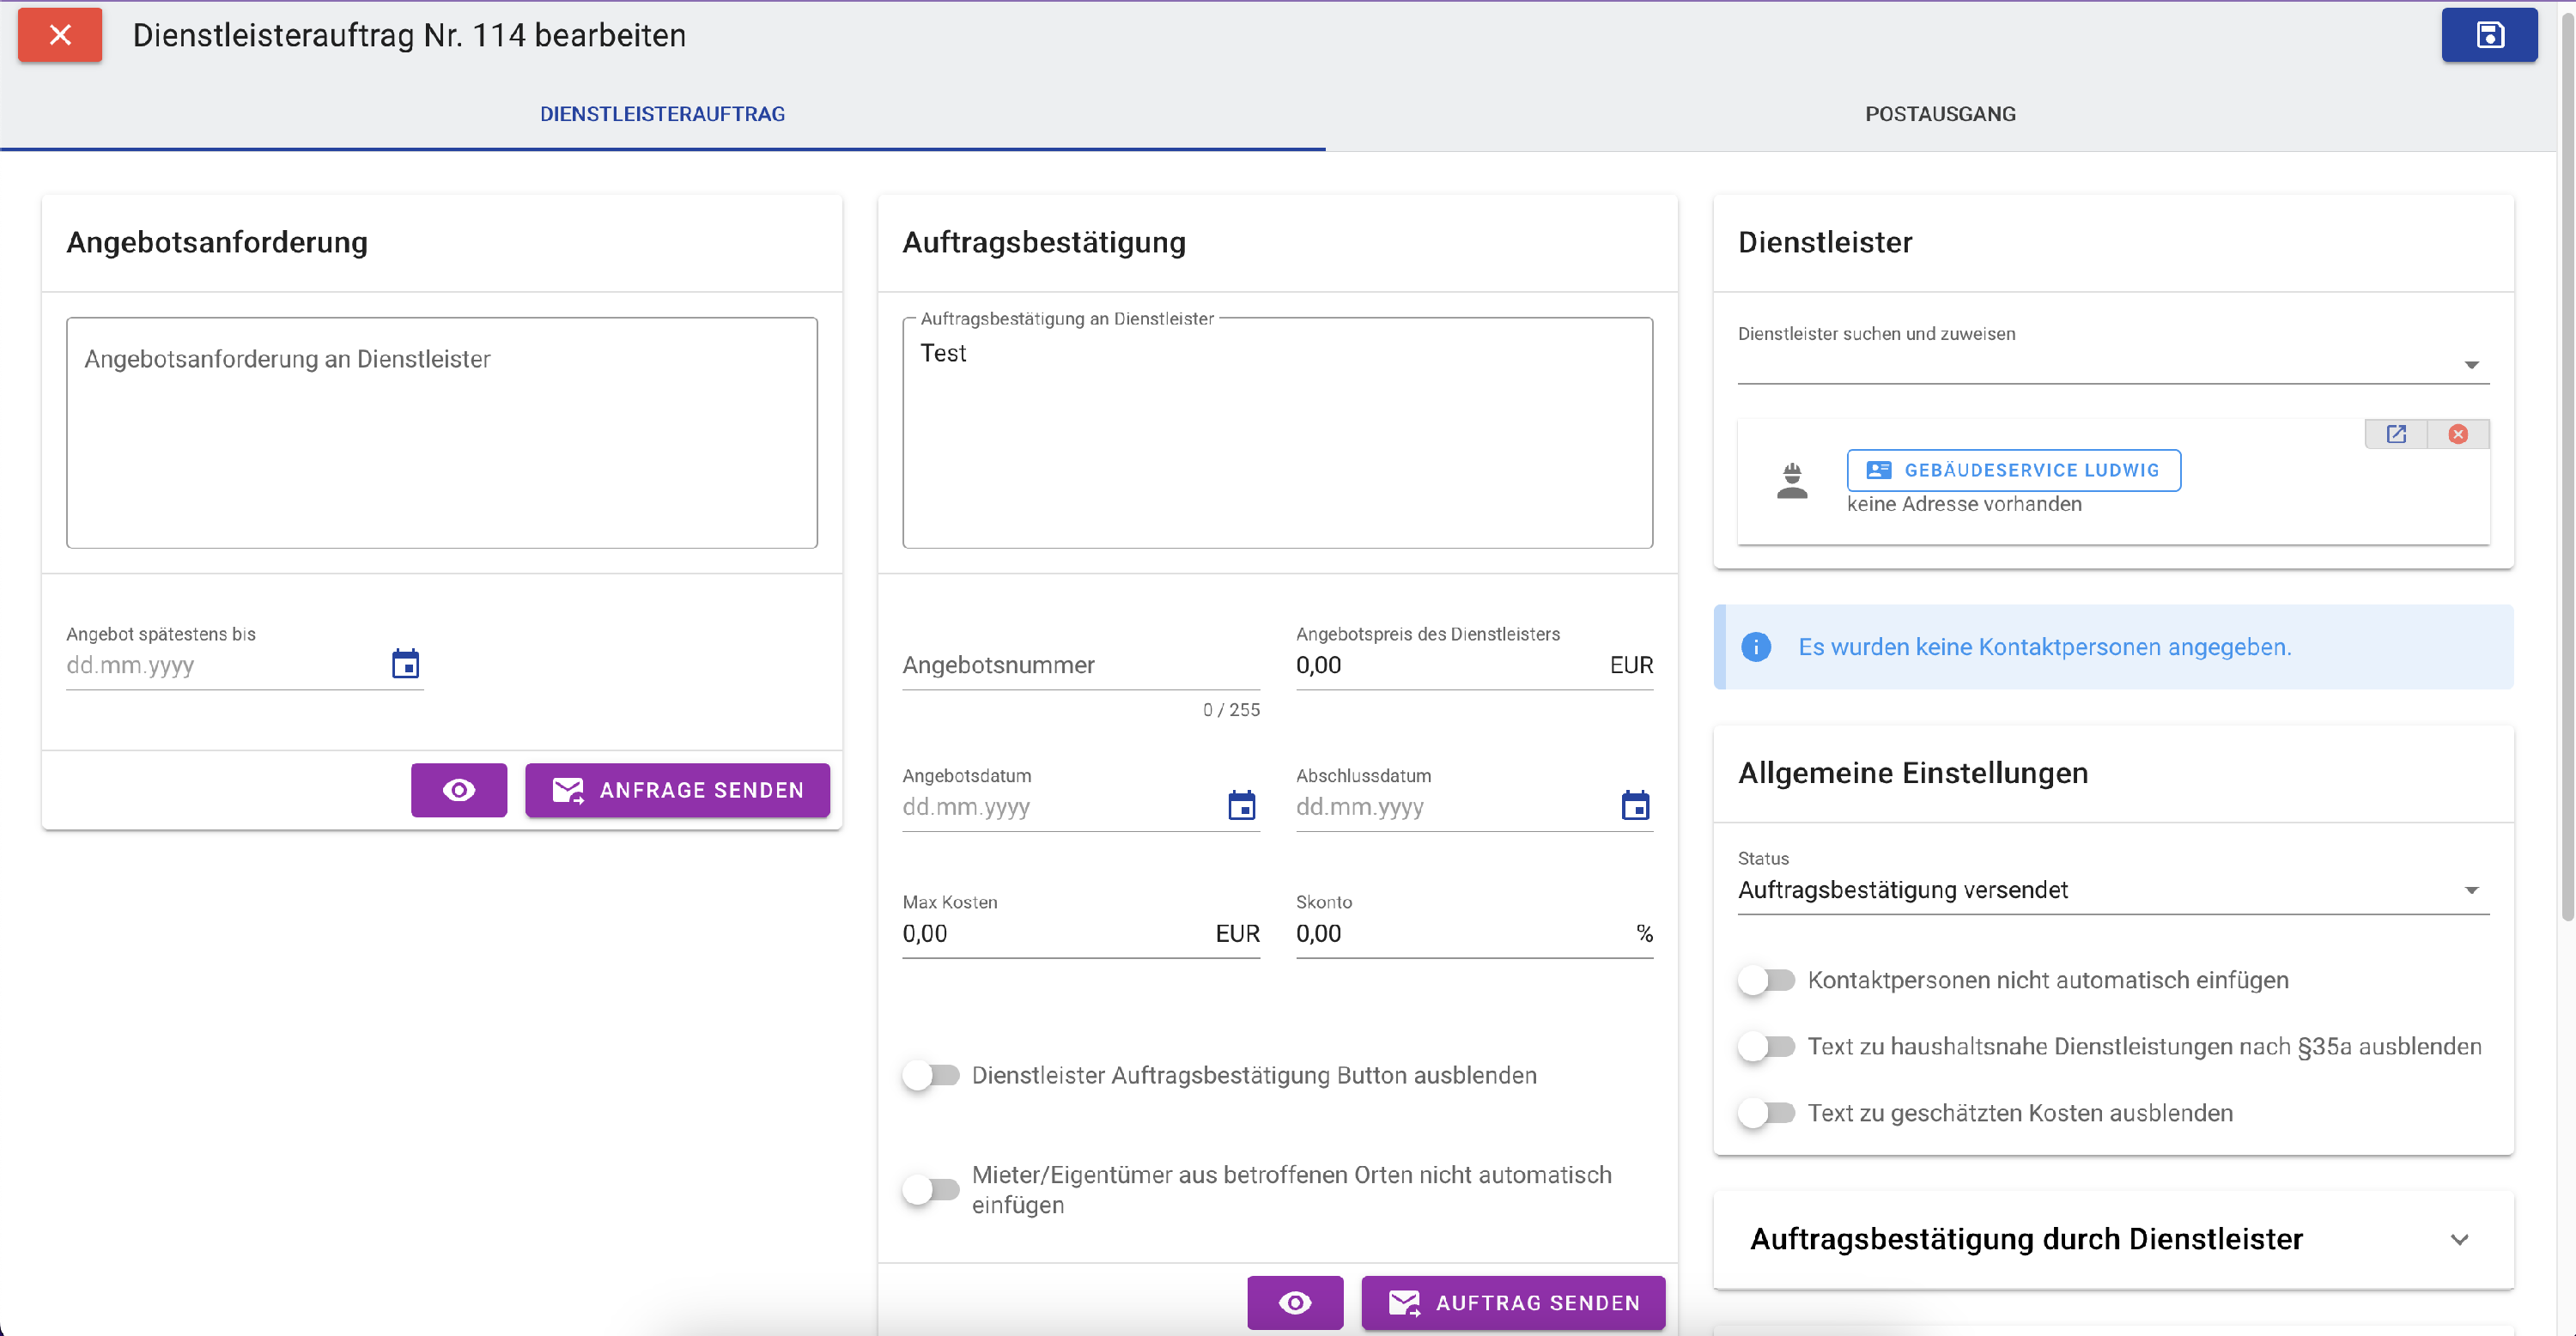Enable Kontaktpersonen nicht automatisch einfügen switch
Screen dimensions: 2576x1336
(x=1767, y=980)
